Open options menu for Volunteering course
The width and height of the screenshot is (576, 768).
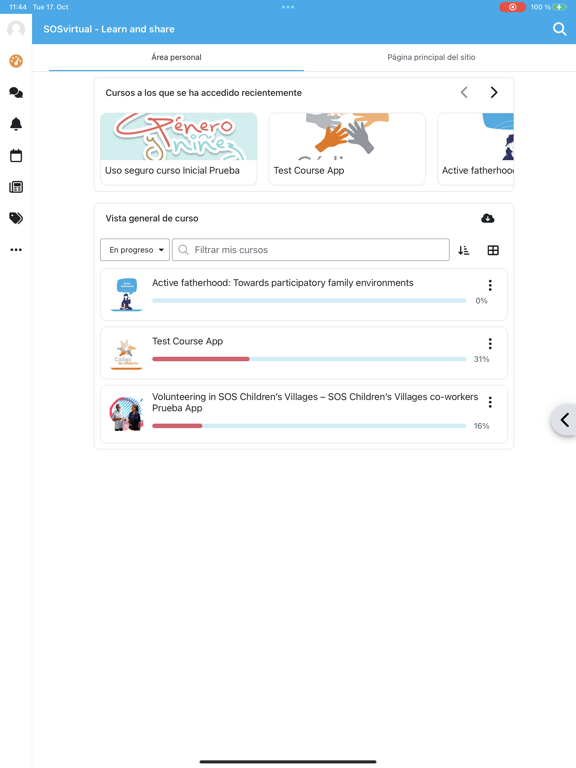point(490,402)
